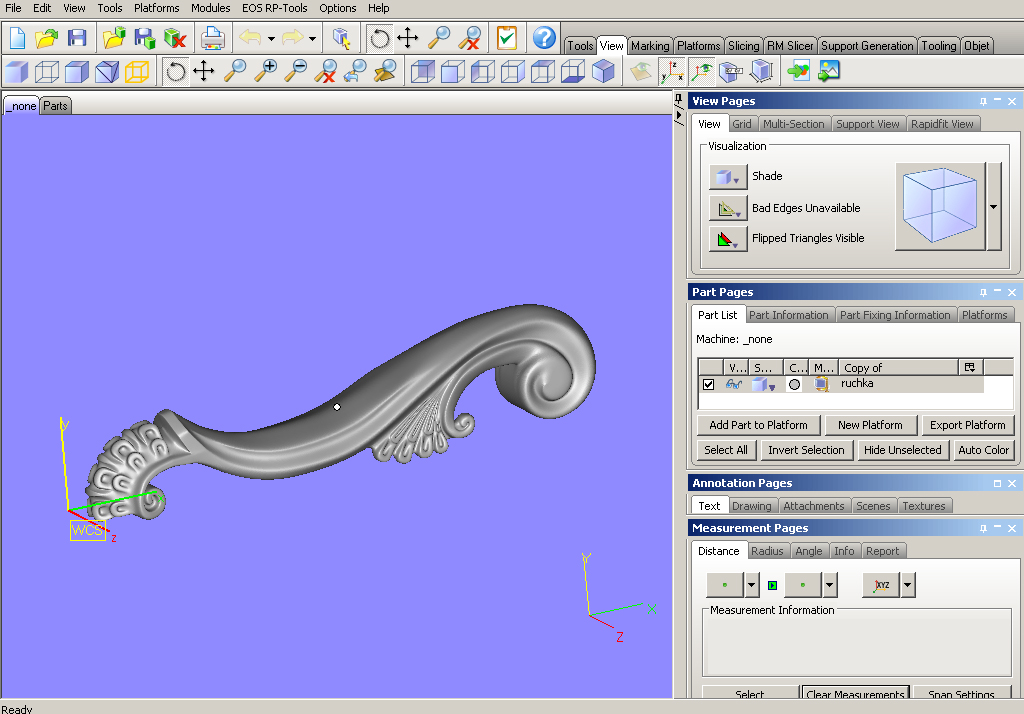Open the Part Fixing Information tab
The width and height of the screenshot is (1024, 714).
895,315
